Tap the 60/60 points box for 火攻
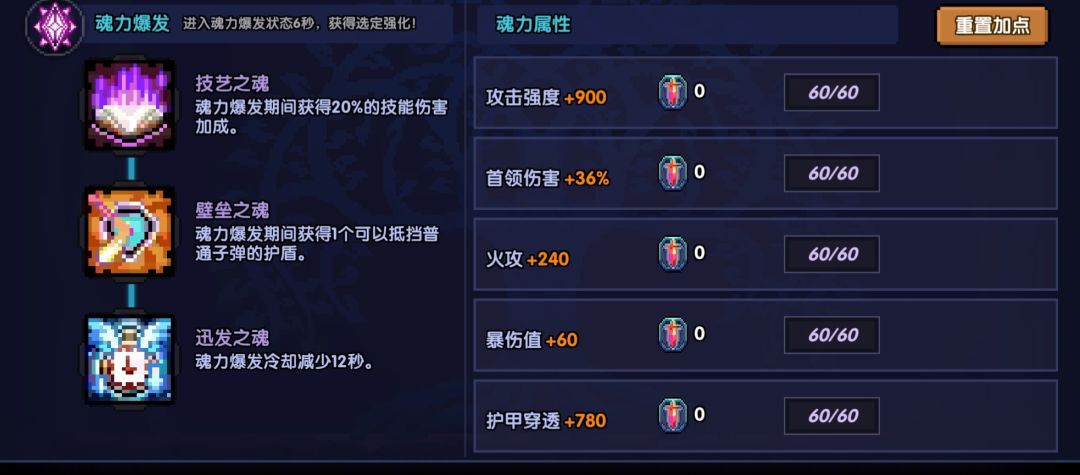 point(832,255)
